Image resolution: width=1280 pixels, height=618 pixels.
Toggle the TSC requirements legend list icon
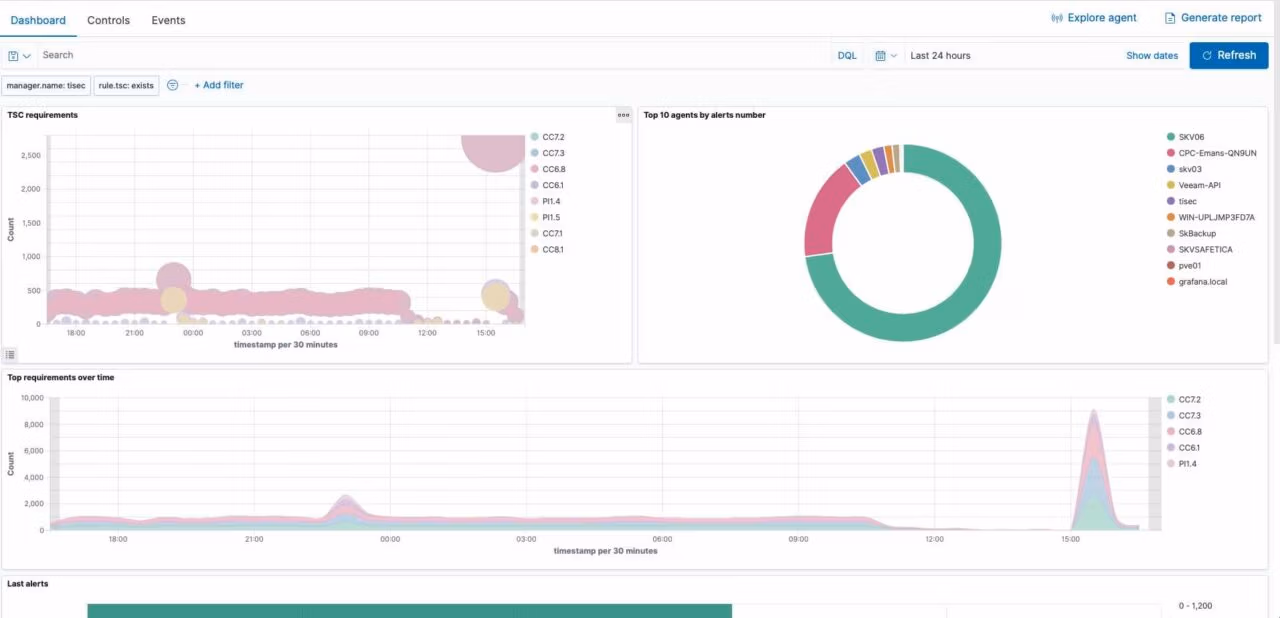coord(10,354)
